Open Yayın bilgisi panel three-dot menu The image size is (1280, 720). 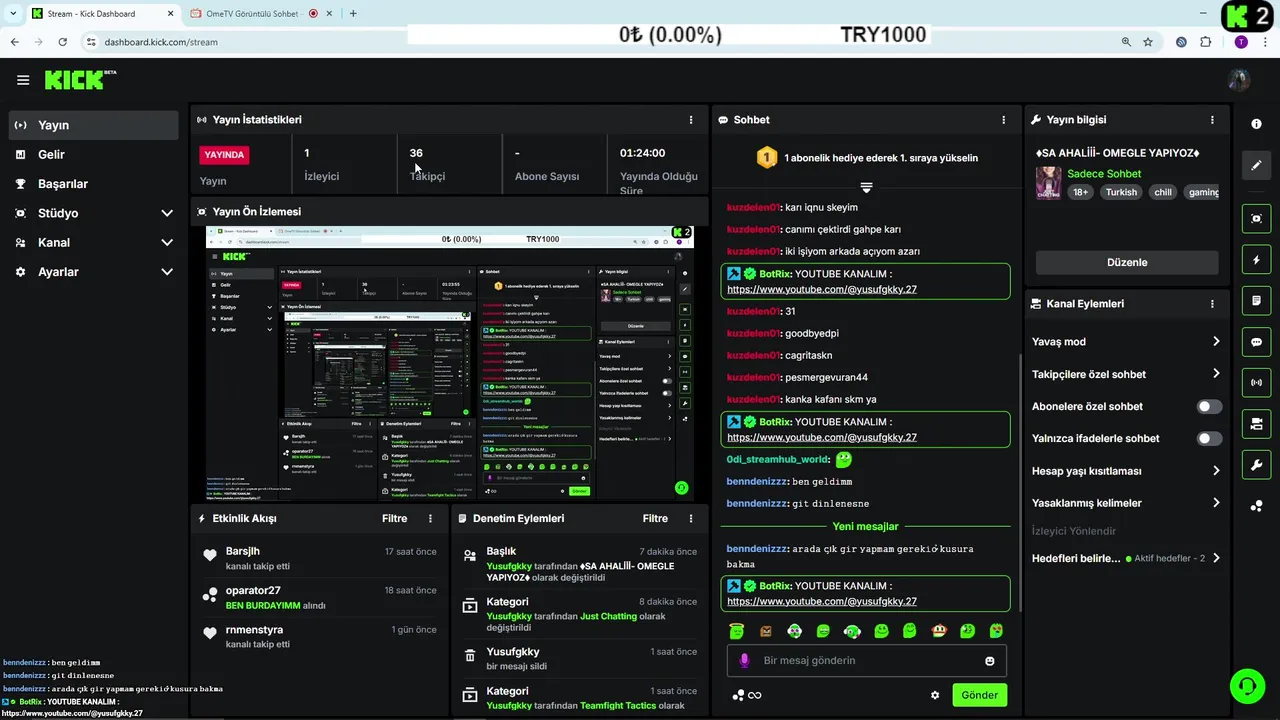pyautogui.click(x=1213, y=120)
